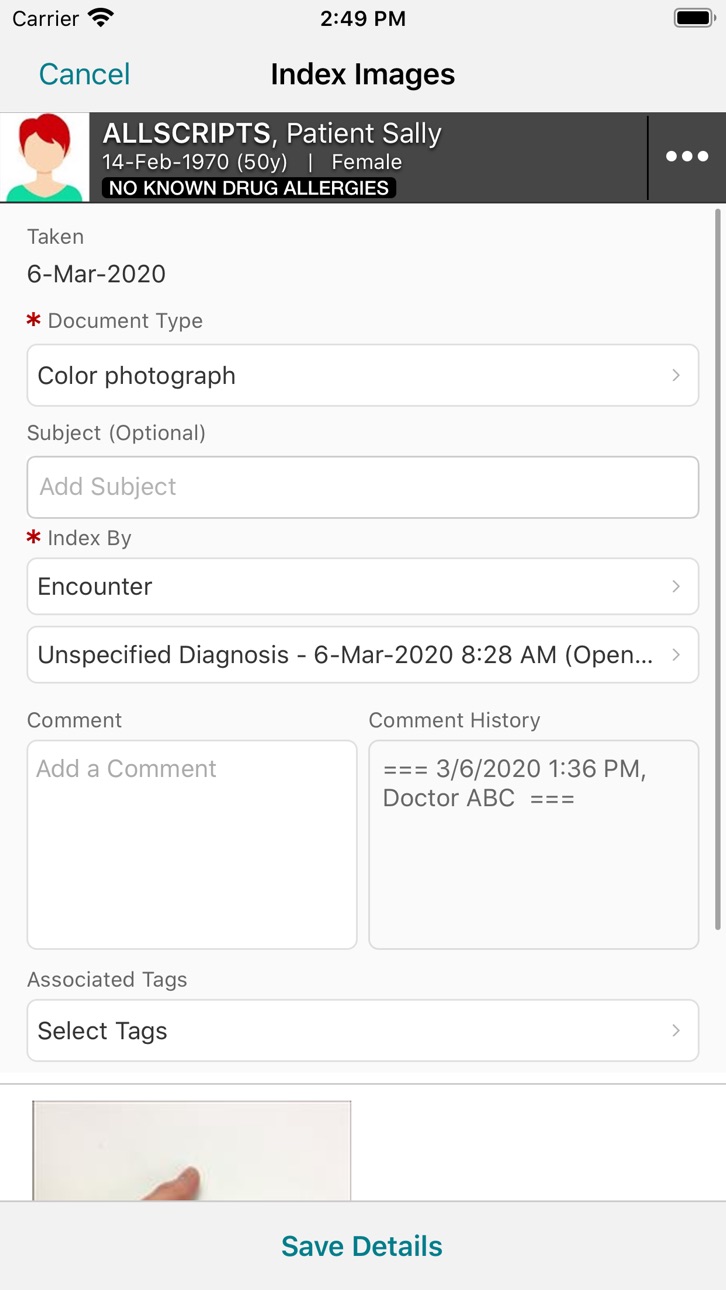Click the Document Type chevron arrow
This screenshot has height=1290, width=726.
[676, 375]
